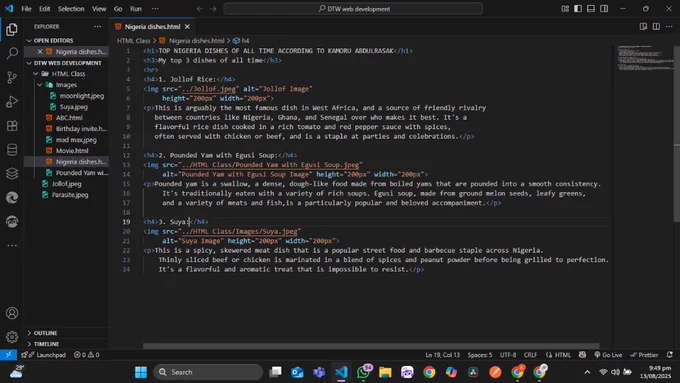Click Go Live in the status bar
680x383 pixels.
608,355
